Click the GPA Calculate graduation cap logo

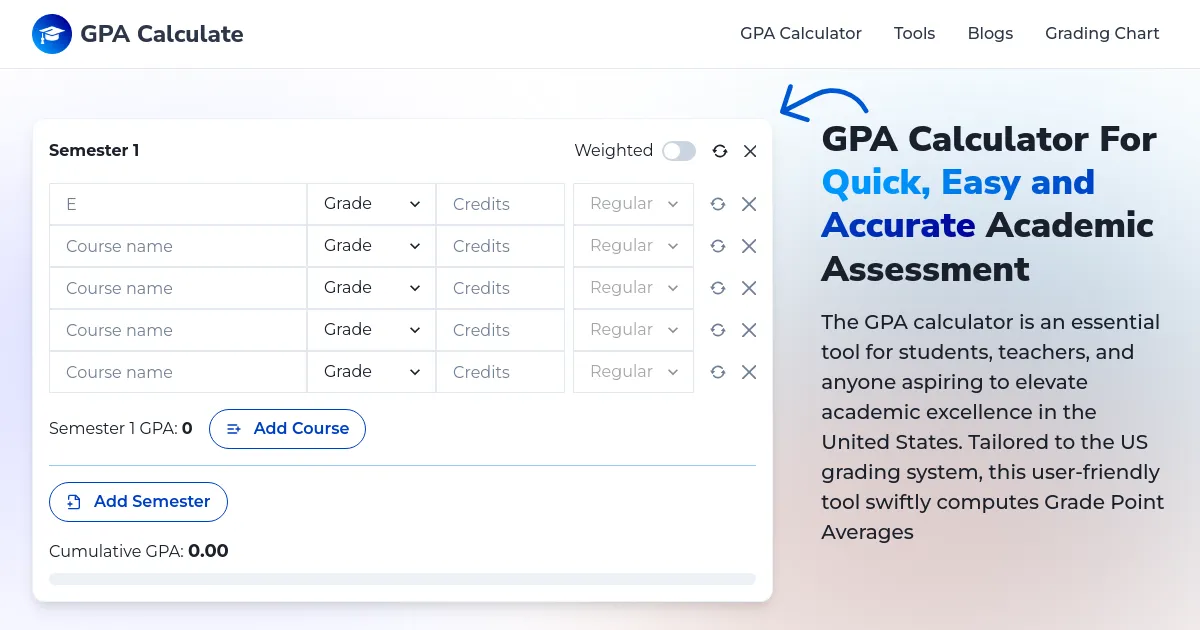tap(51, 33)
